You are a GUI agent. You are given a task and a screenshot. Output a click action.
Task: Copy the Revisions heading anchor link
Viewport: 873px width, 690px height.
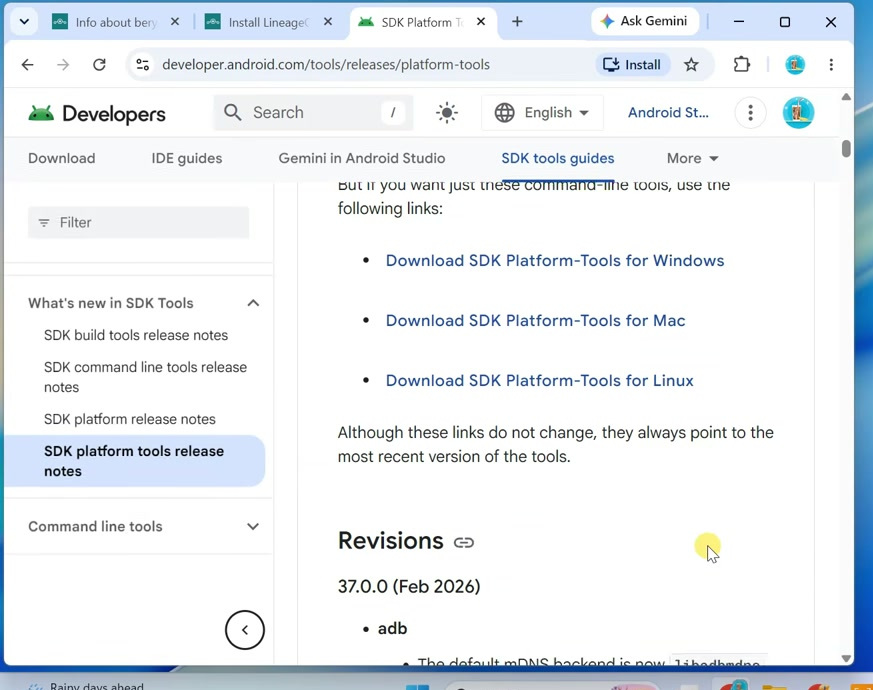(463, 542)
